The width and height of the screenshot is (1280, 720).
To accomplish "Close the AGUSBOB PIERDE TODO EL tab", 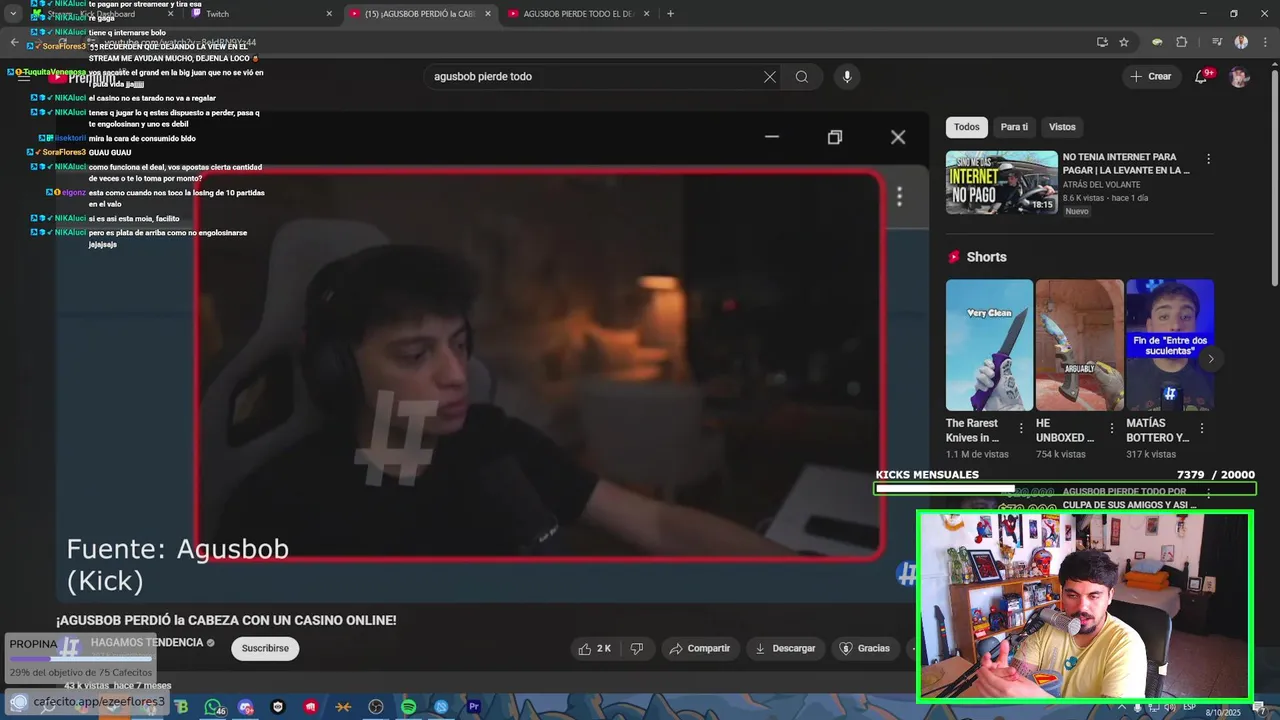I will point(647,14).
